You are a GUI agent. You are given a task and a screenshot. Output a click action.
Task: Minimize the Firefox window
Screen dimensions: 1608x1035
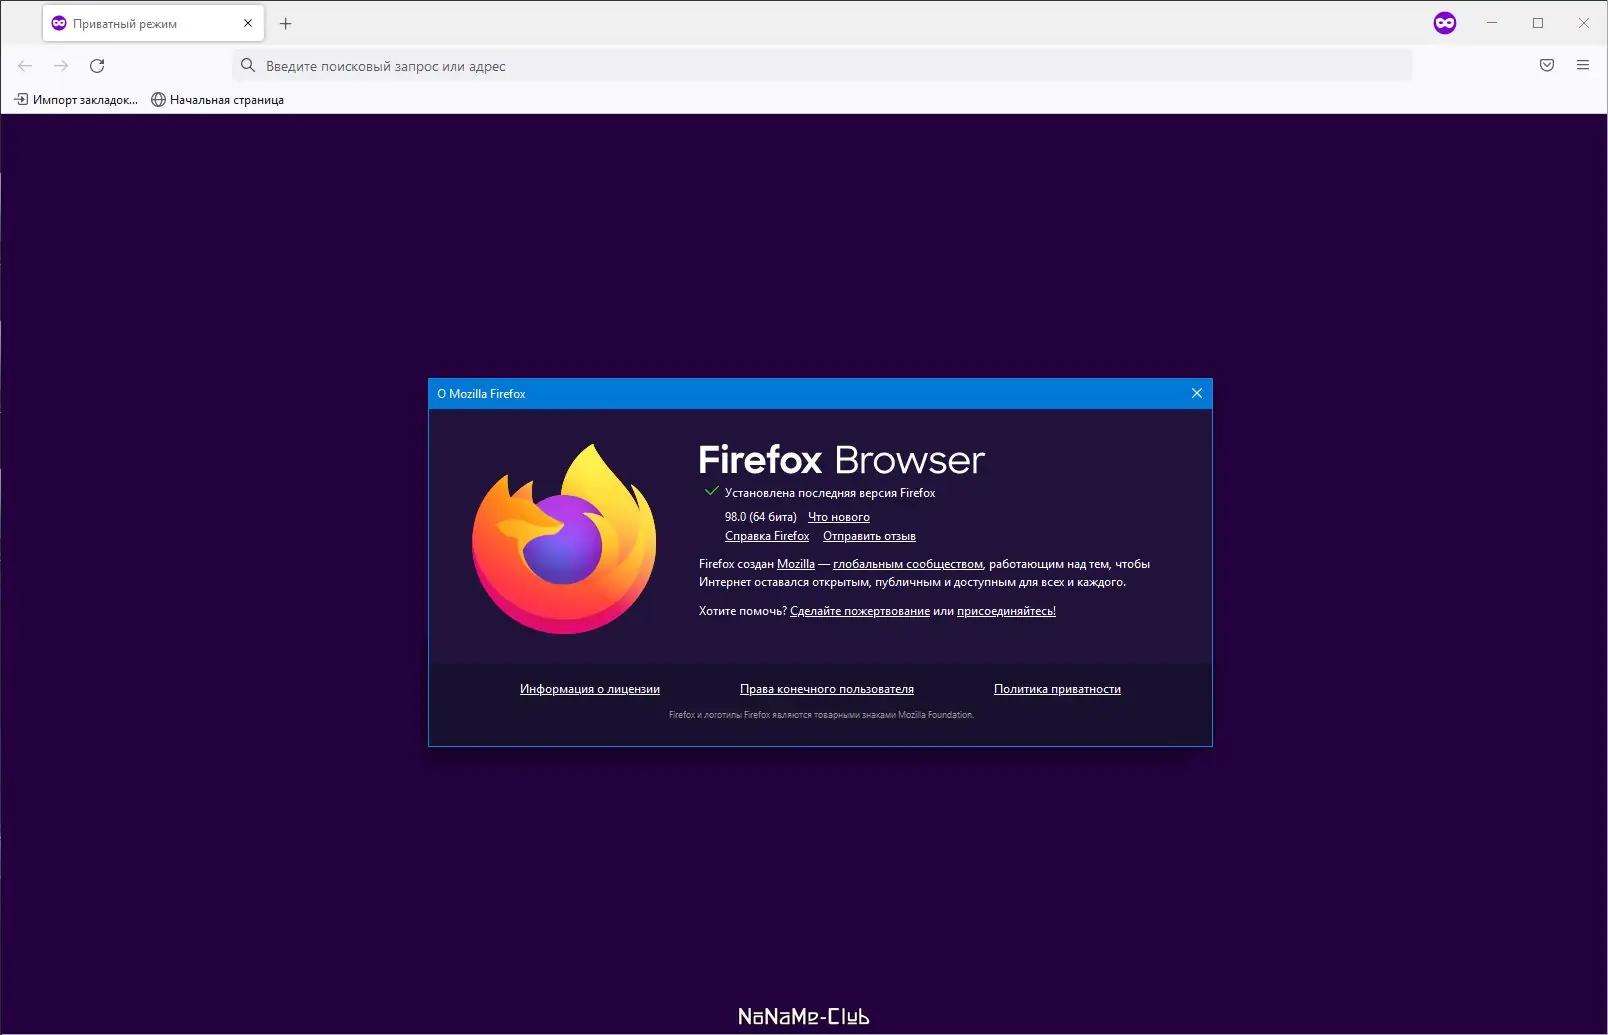point(1492,23)
